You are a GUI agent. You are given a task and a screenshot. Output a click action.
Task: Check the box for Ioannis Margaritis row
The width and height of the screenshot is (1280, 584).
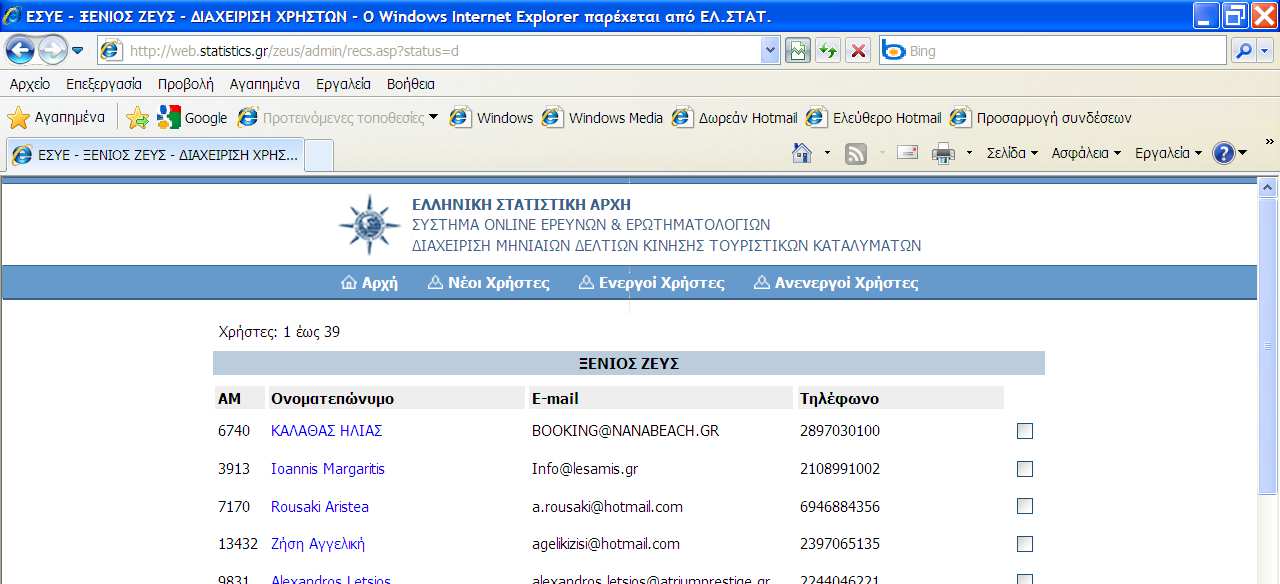click(x=1025, y=469)
